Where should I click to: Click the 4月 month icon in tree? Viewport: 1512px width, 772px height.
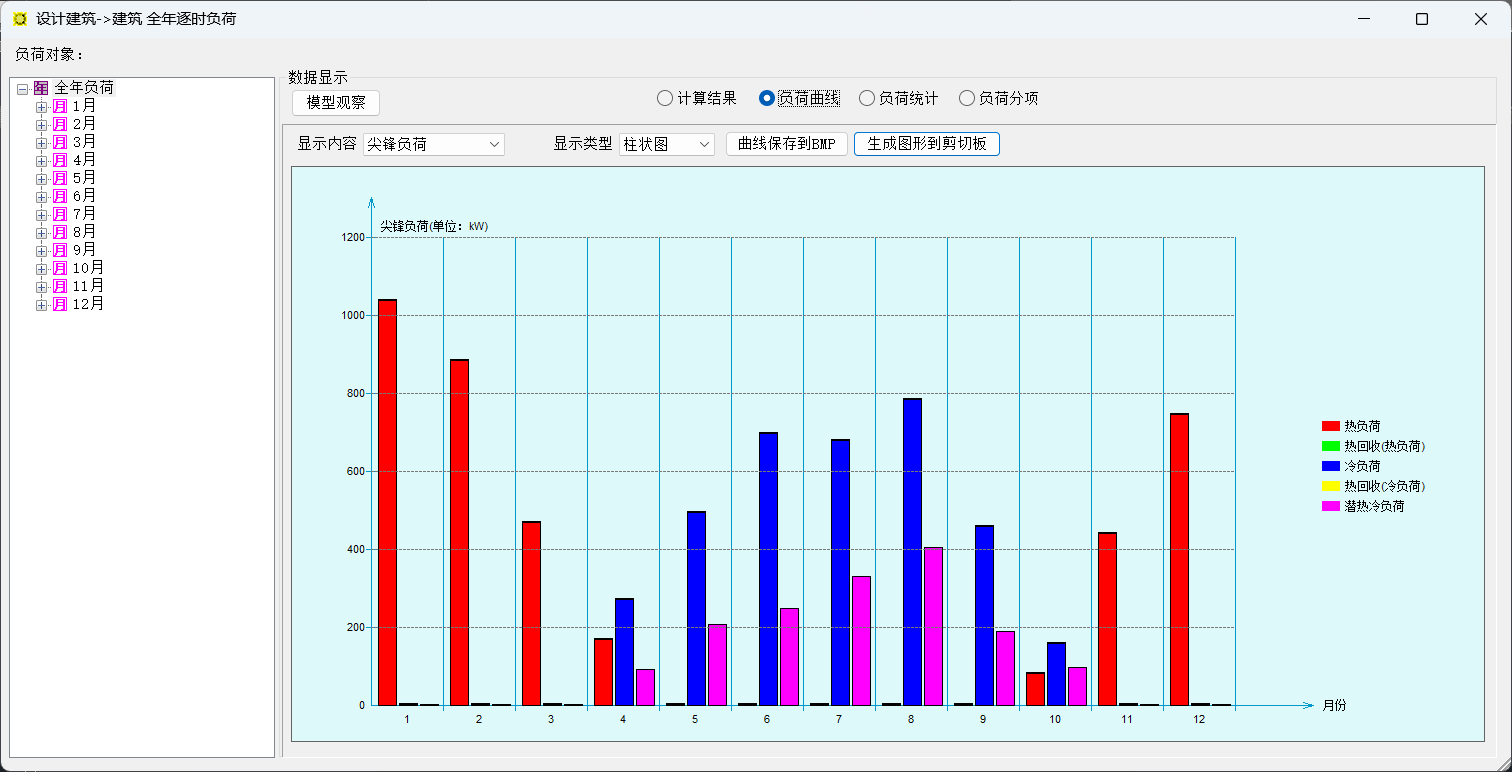click(60, 160)
